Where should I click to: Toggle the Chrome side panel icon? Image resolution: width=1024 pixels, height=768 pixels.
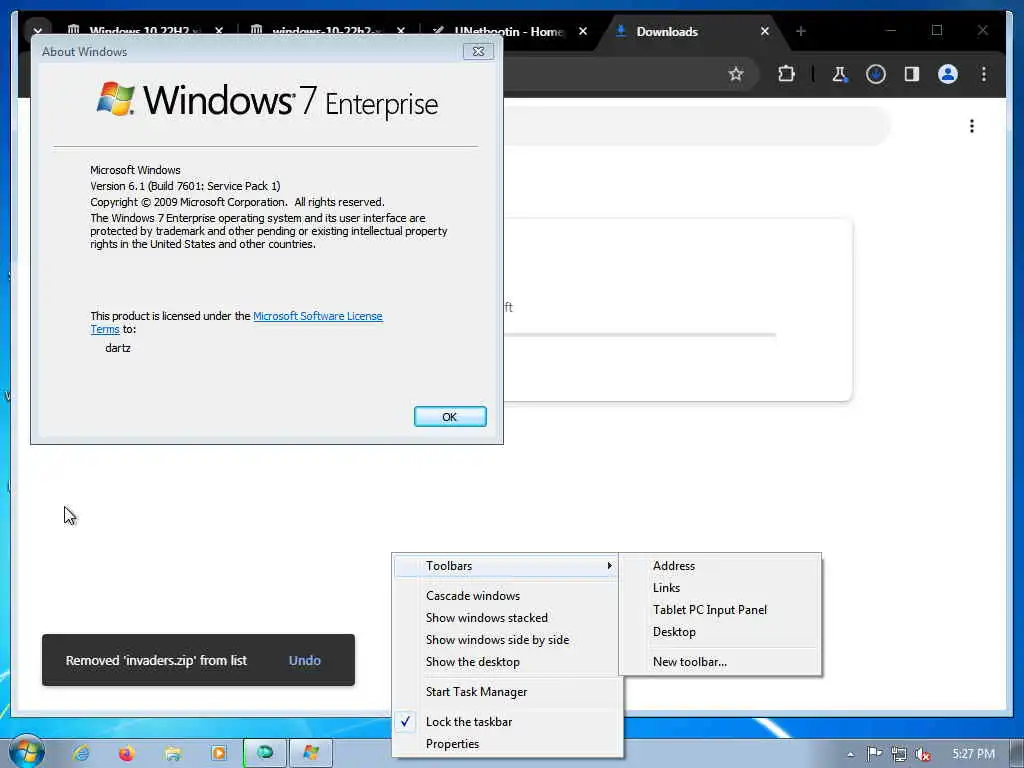[x=912, y=74]
